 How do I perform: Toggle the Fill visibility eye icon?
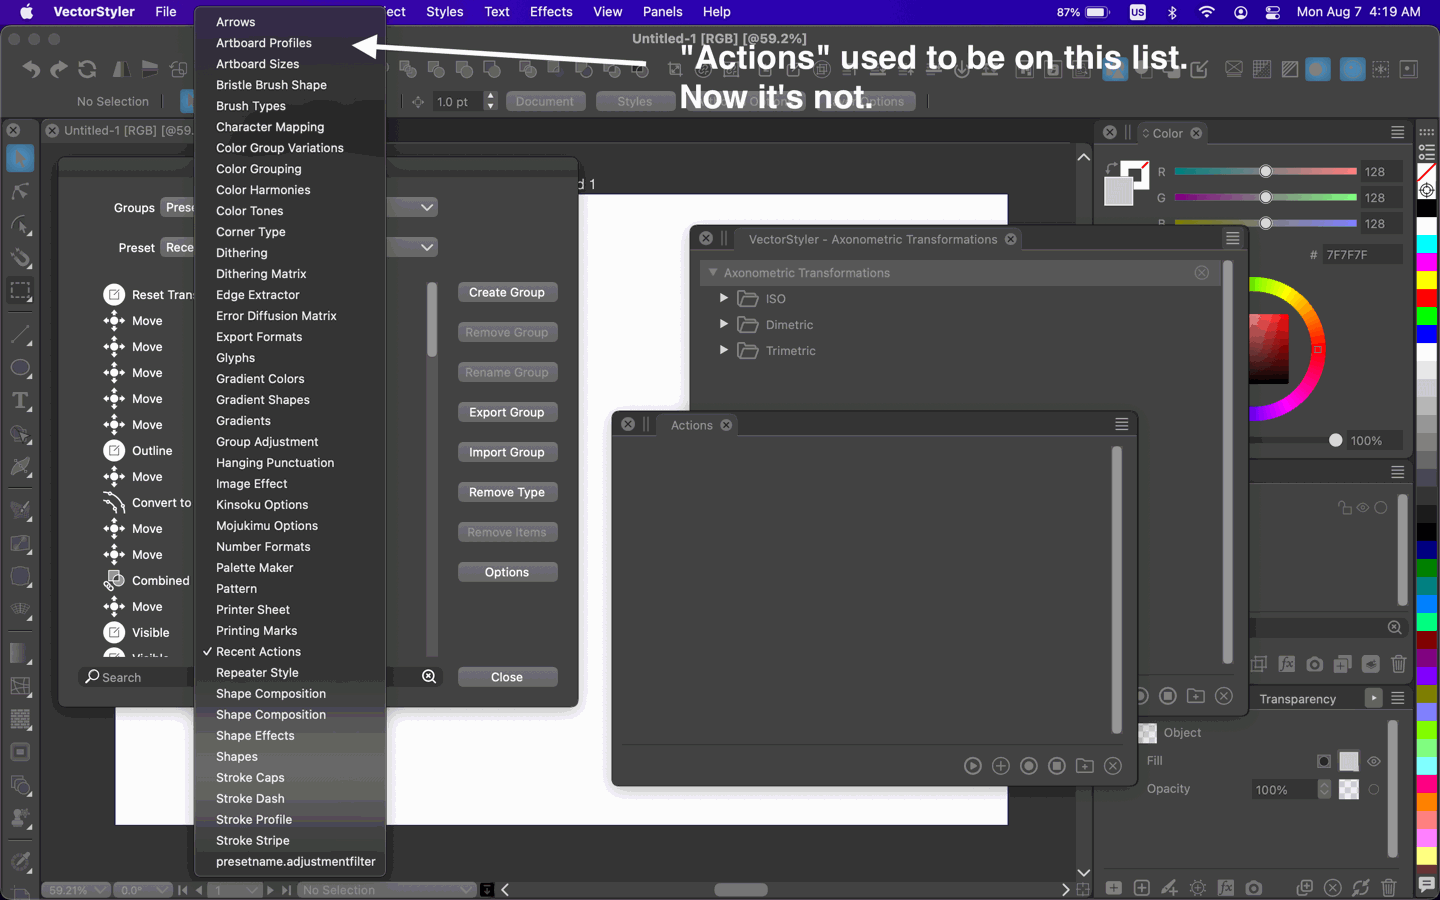(1374, 761)
